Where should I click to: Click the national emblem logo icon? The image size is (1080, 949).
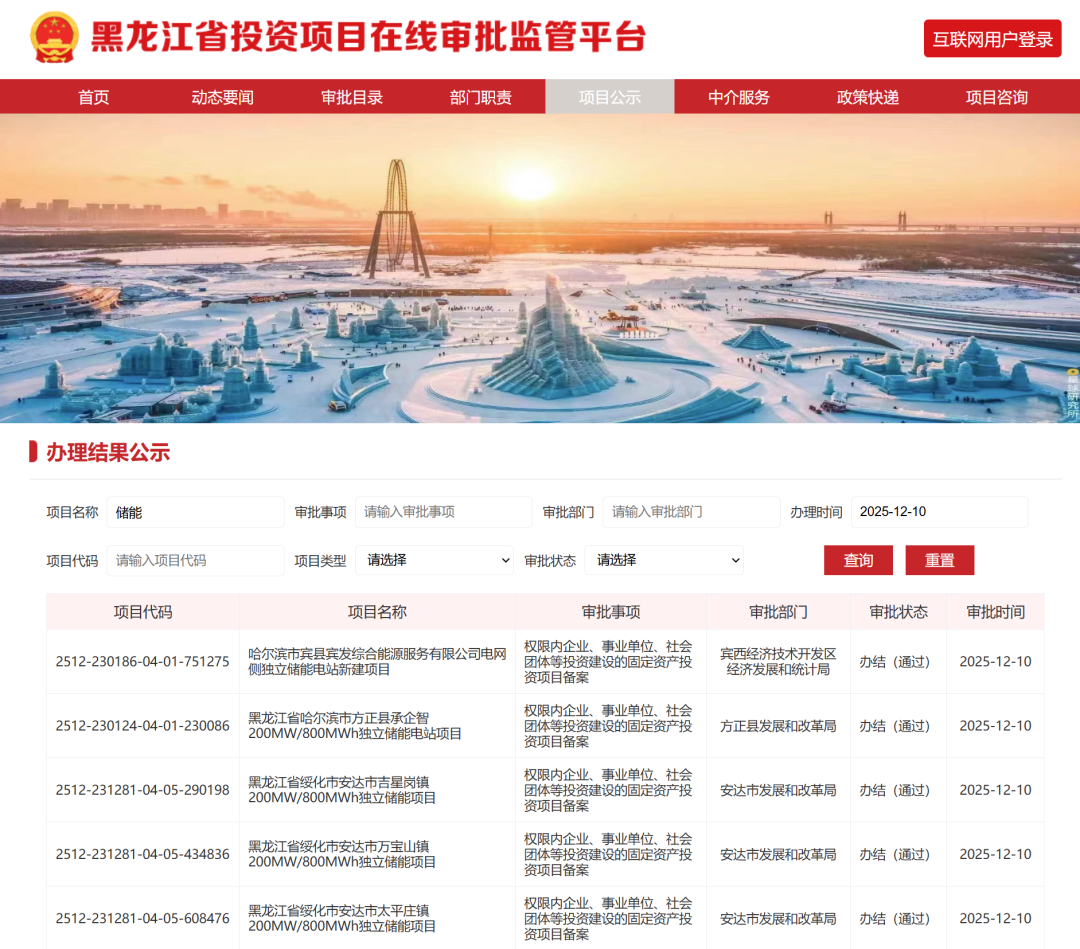pyautogui.click(x=54, y=38)
